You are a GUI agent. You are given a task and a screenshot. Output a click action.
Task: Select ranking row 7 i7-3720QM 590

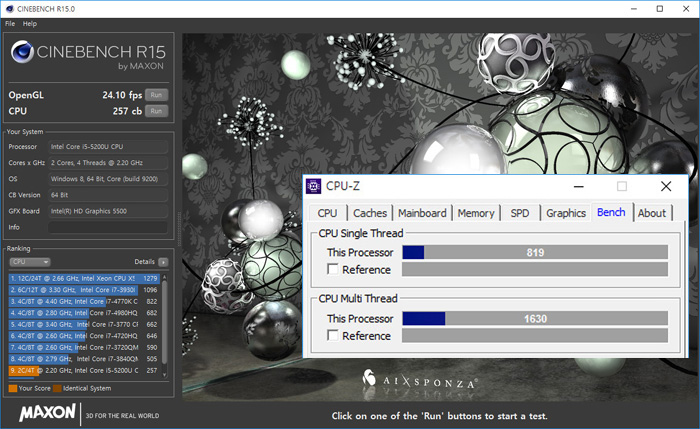click(x=84, y=347)
